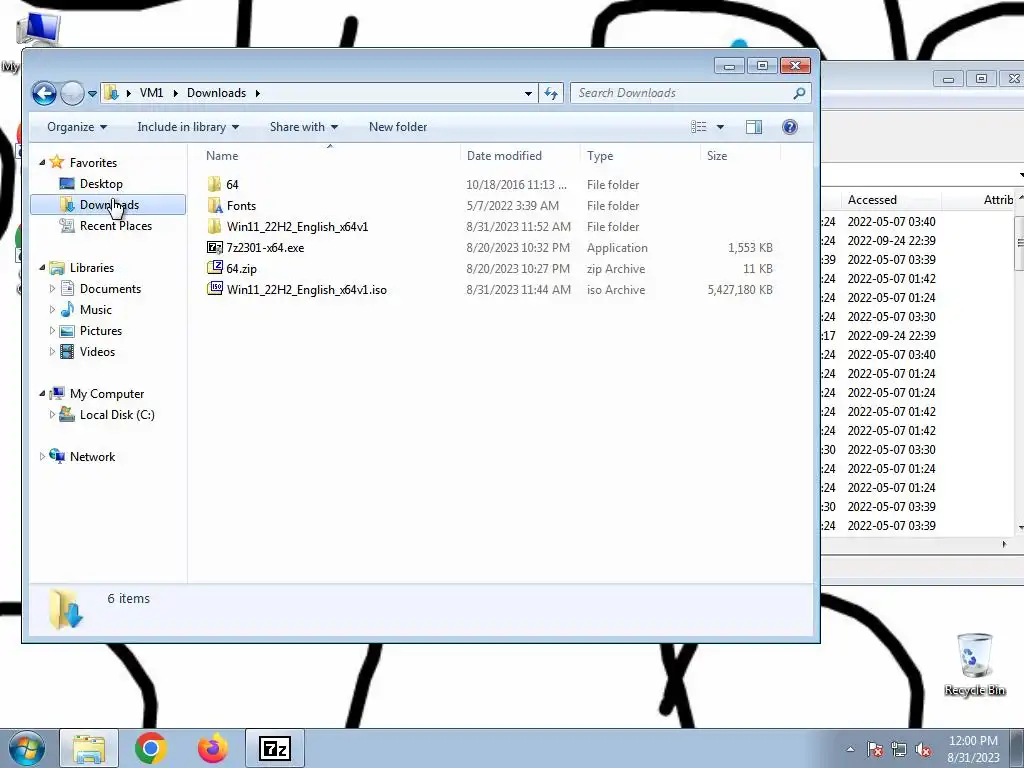Open the Share with menu
This screenshot has height=768, width=1024.
[x=304, y=127]
